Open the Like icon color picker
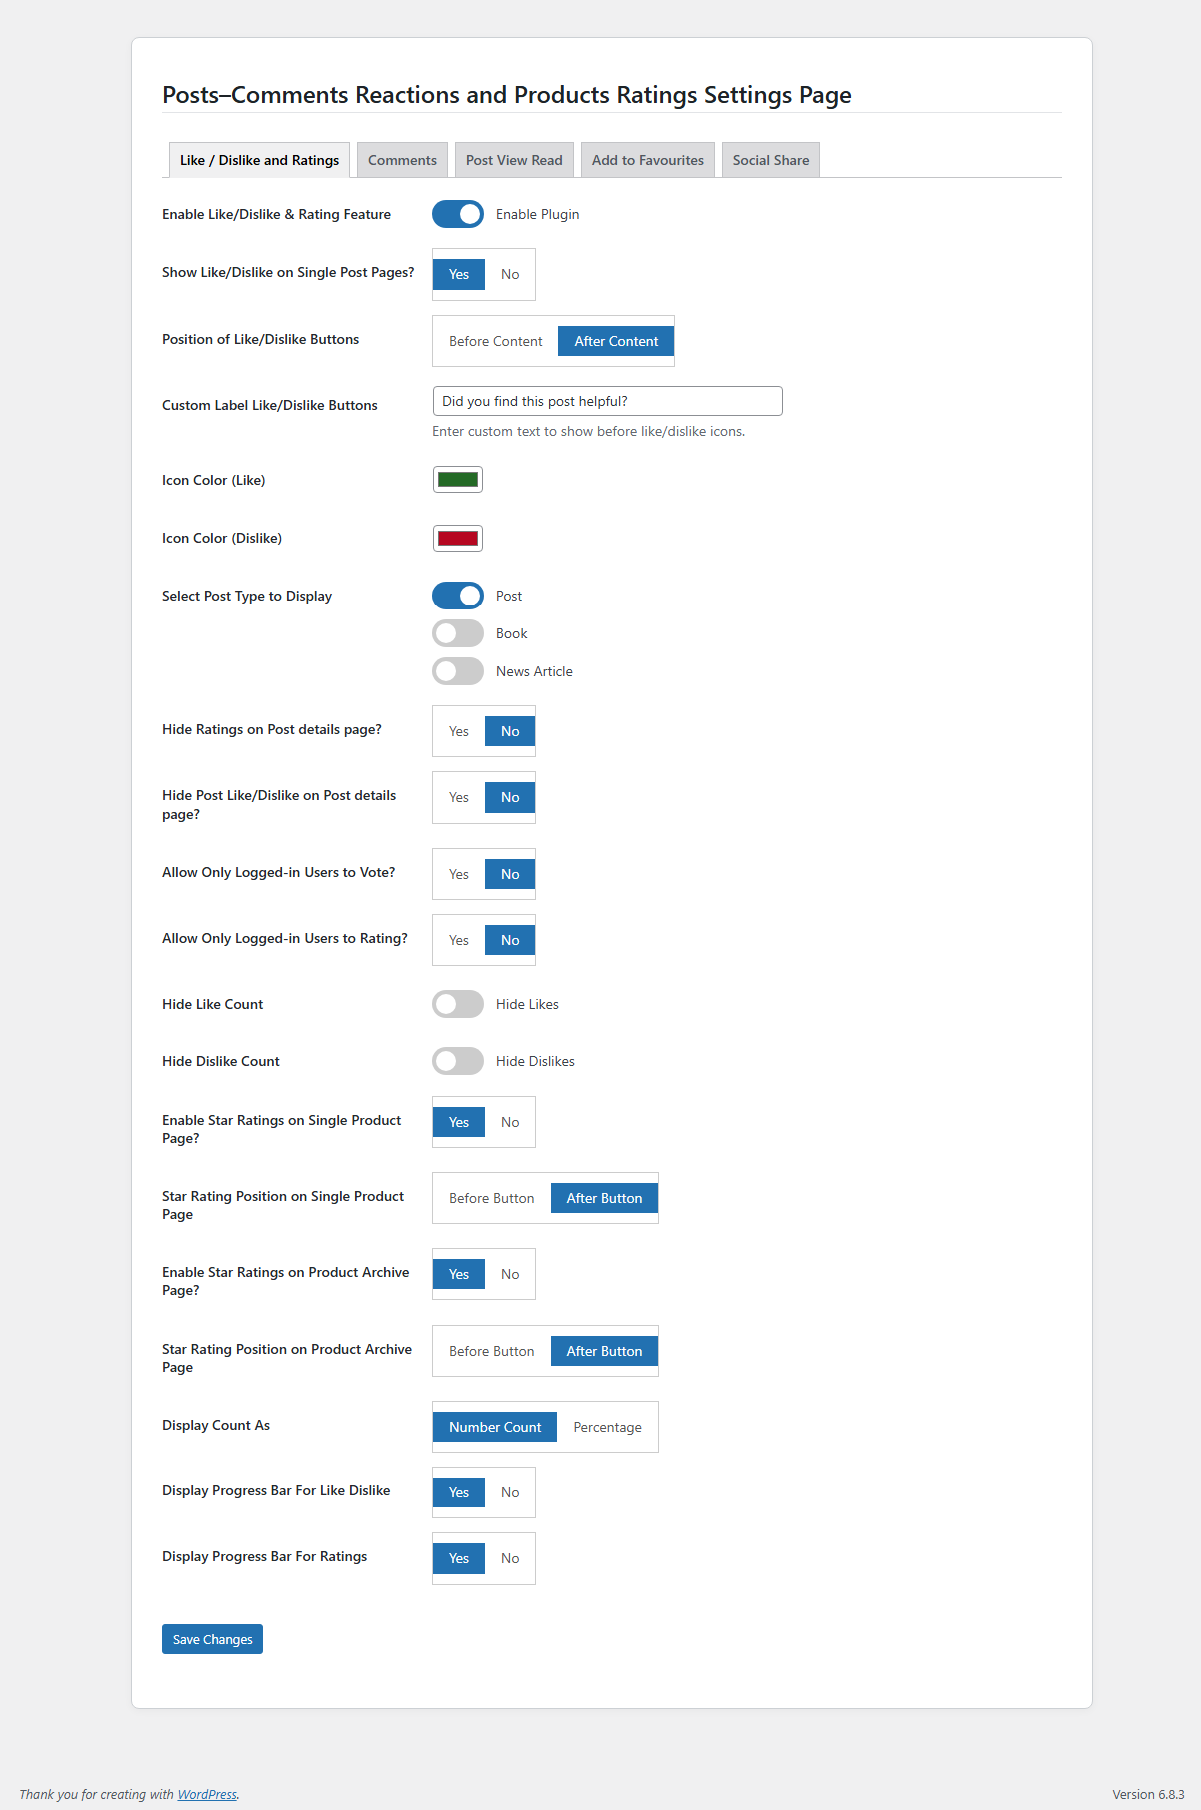Viewport: 1201px width, 1810px height. coord(458,480)
